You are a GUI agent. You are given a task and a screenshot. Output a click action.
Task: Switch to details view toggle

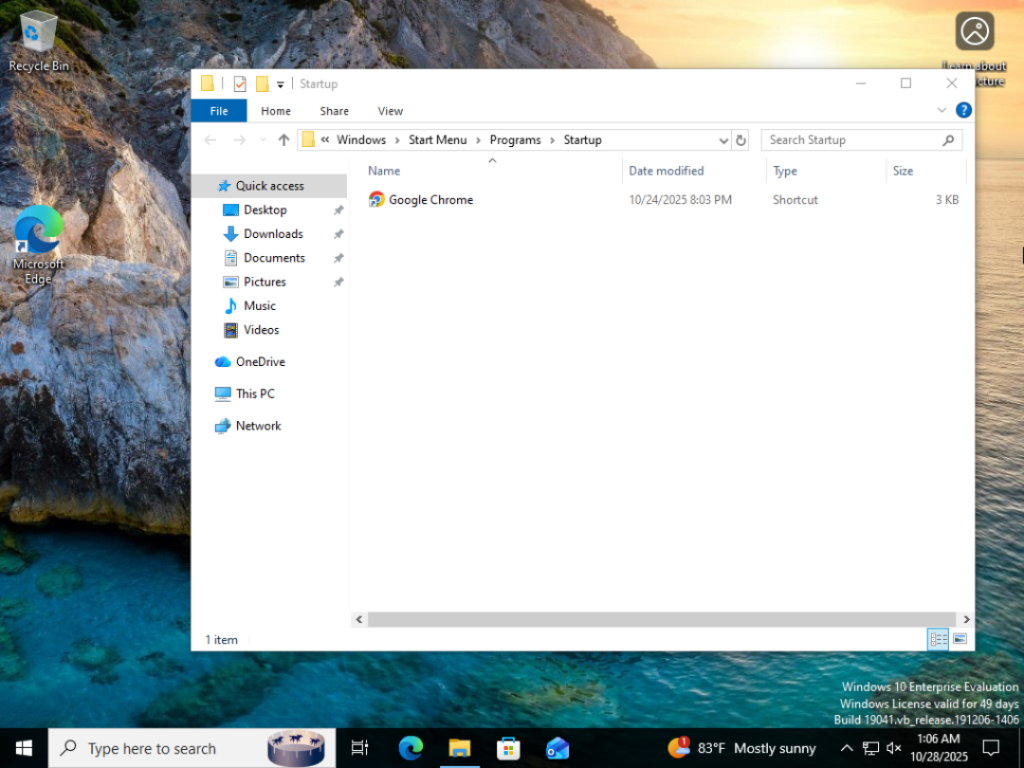[x=938, y=639]
